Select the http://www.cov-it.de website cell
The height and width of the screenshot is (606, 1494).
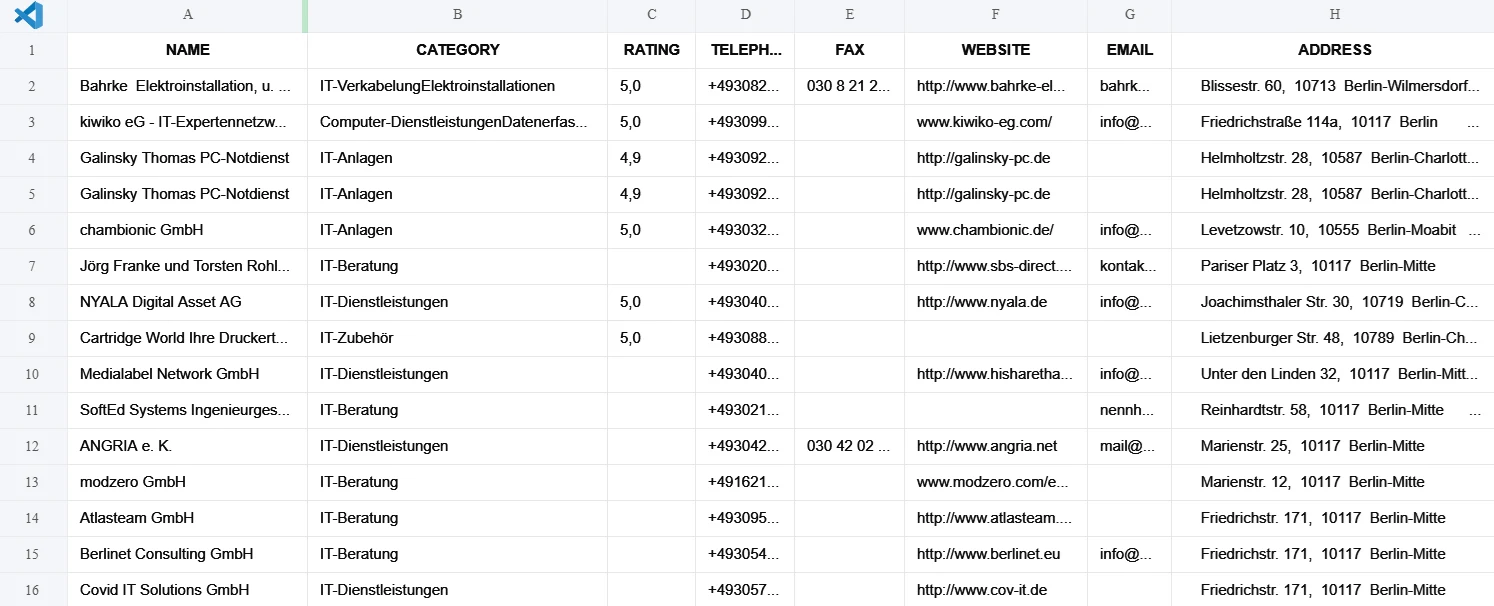tap(996, 590)
